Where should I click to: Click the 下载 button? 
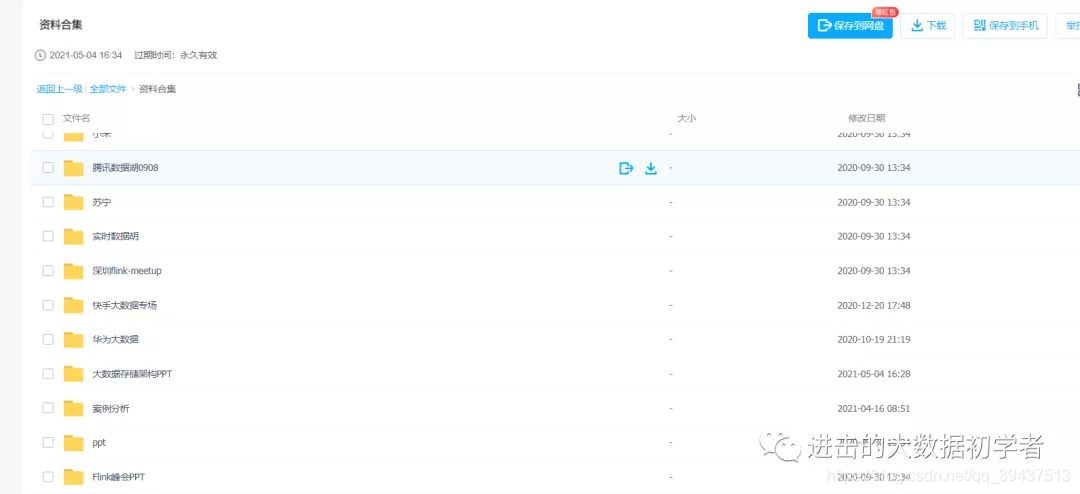[928, 25]
